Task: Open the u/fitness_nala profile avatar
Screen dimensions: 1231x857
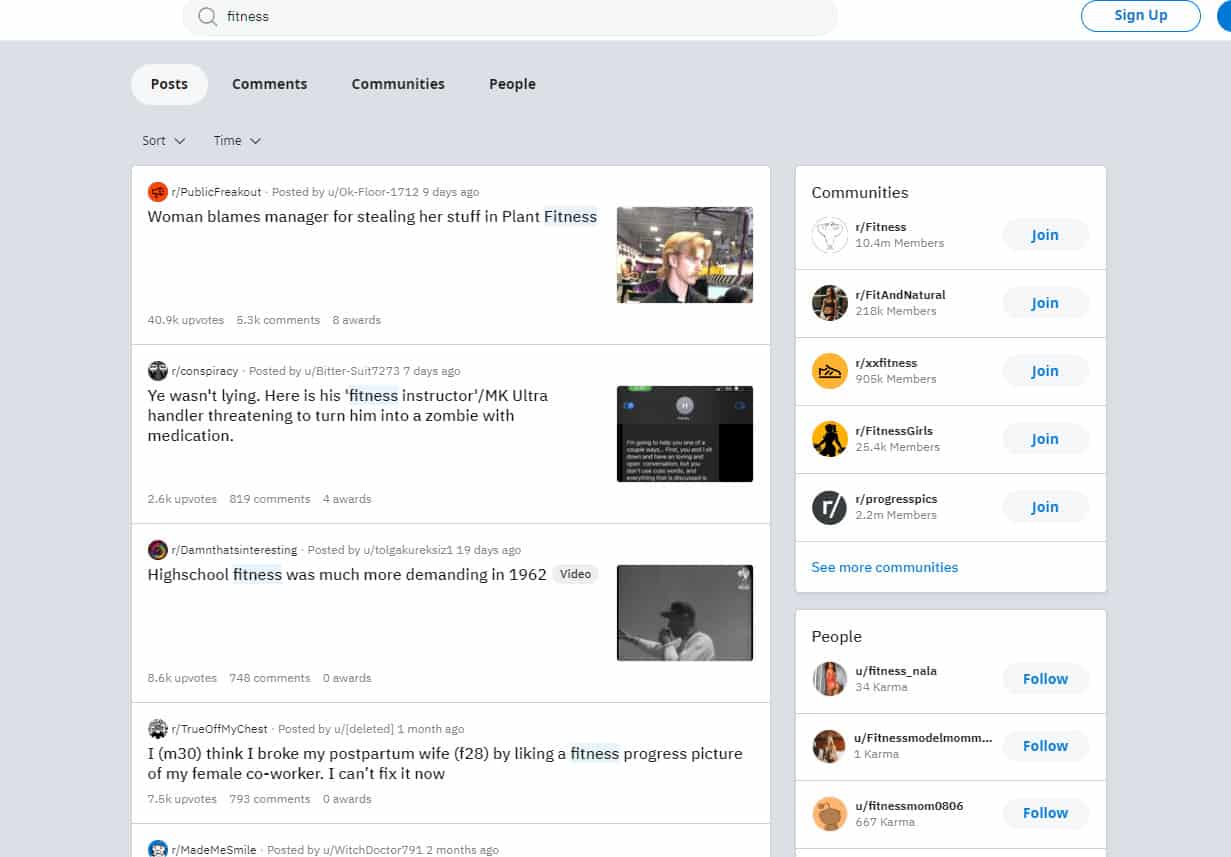Action: point(829,678)
